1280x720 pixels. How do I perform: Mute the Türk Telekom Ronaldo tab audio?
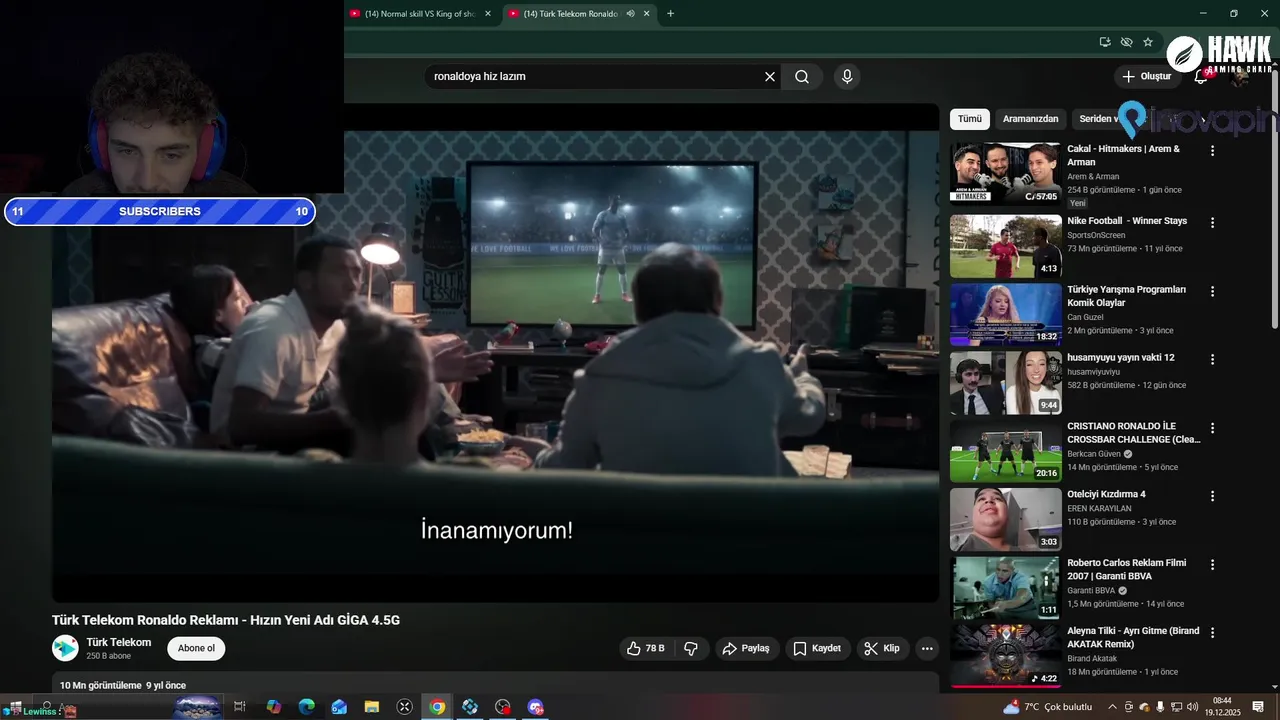630,13
